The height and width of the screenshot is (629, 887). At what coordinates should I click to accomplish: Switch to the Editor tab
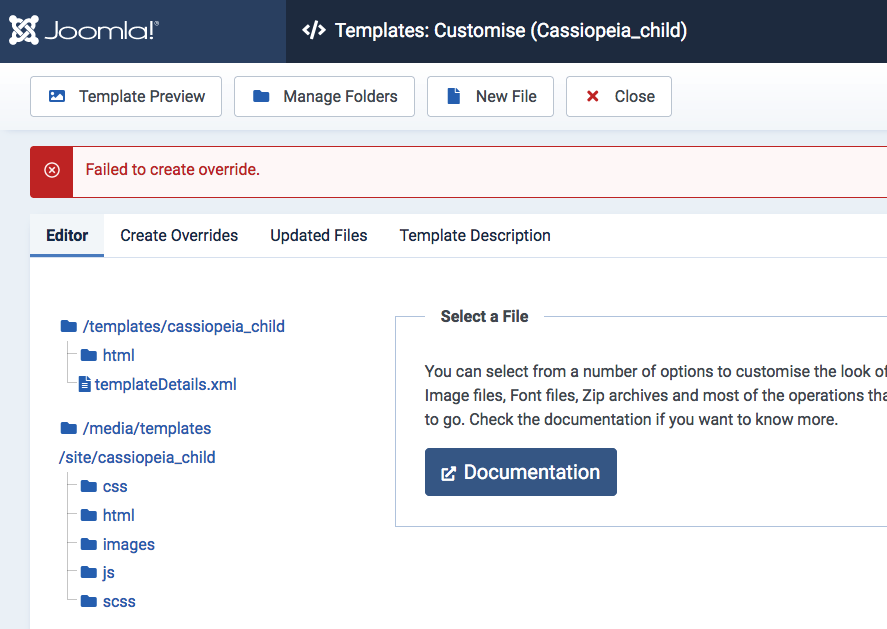pyautogui.click(x=67, y=235)
